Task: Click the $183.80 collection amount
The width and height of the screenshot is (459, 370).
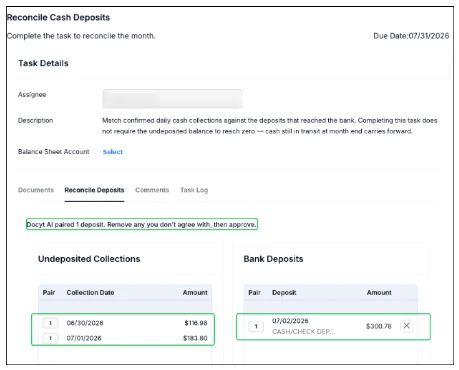Action: click(195, 338)
